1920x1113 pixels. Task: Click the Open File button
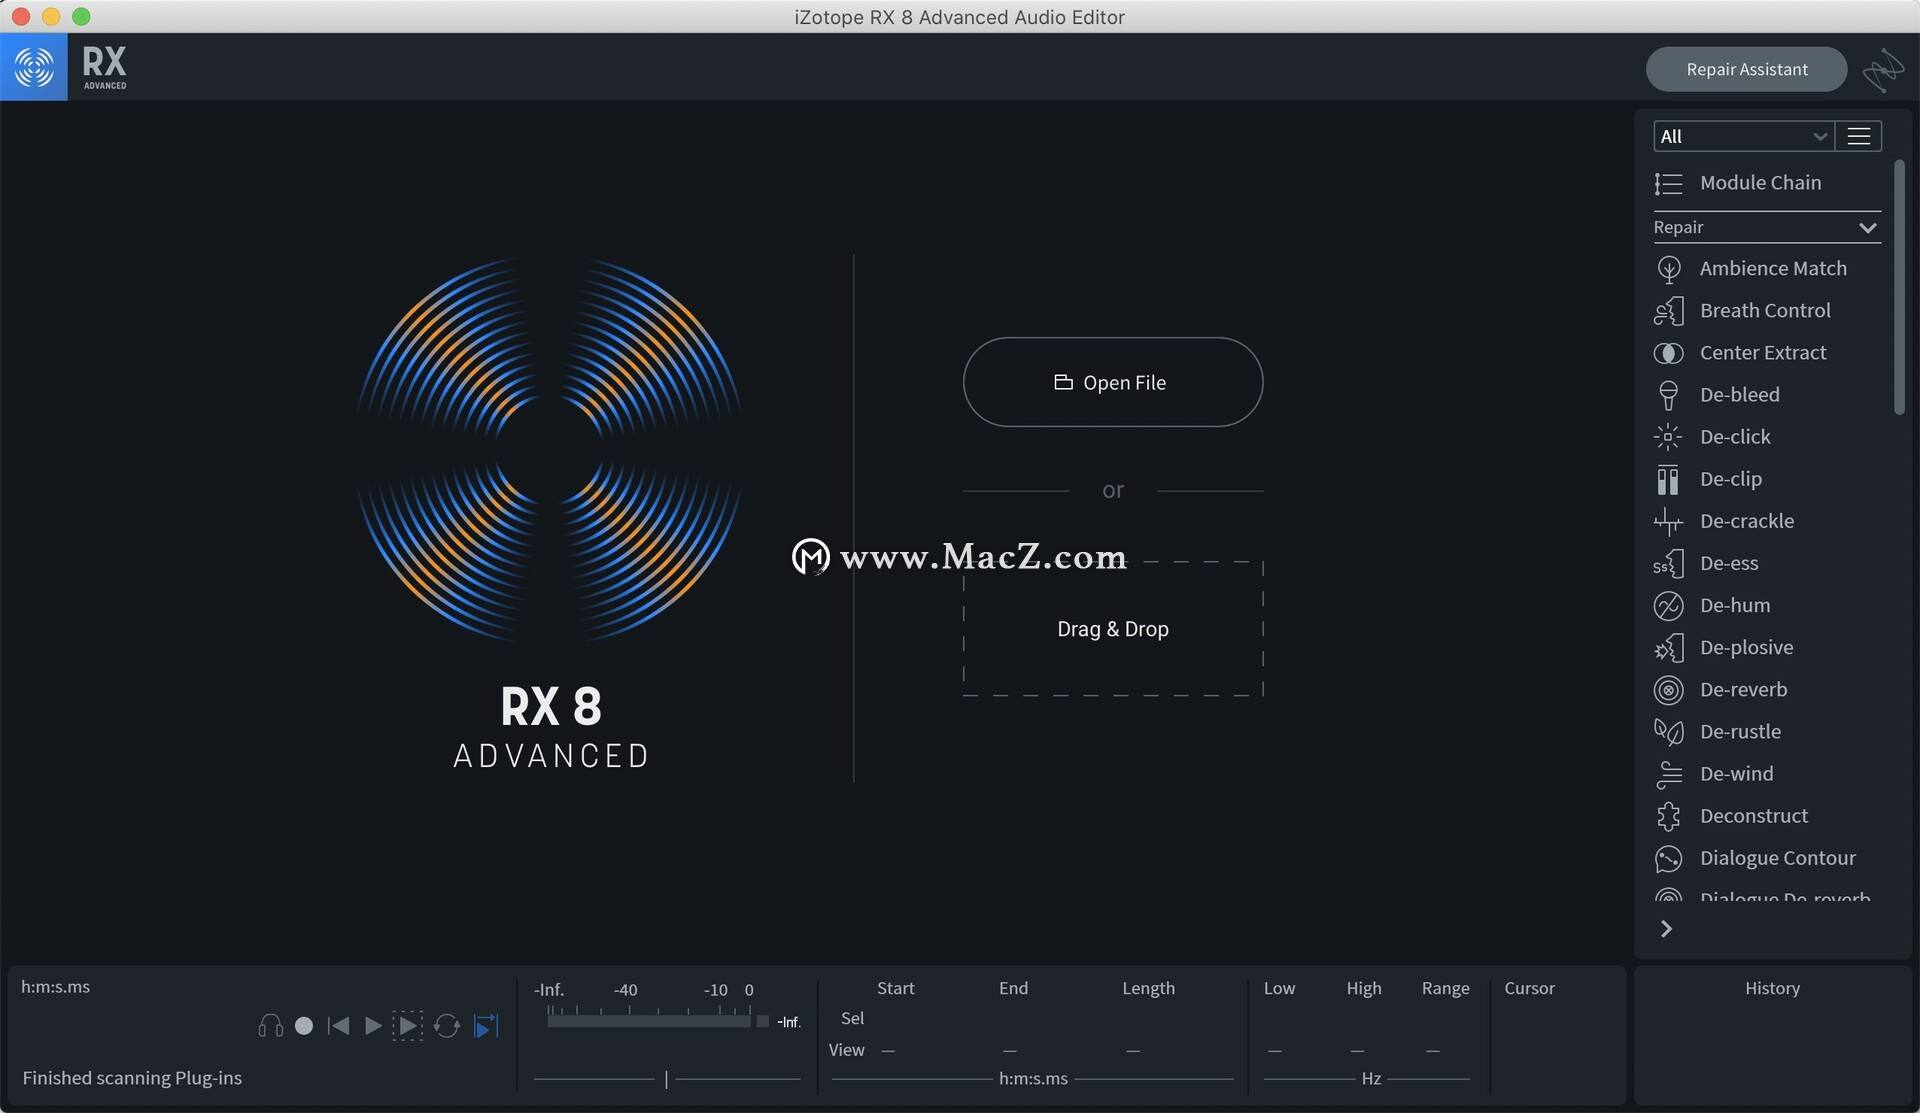(x=1113, y=382)
